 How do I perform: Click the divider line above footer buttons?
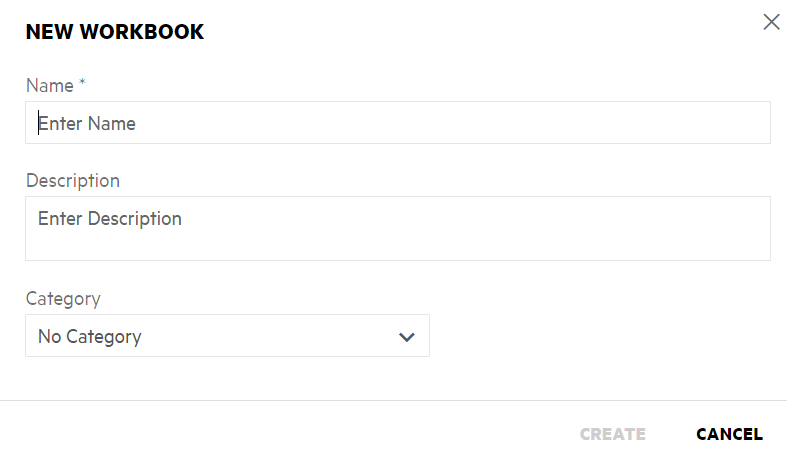pos(394,400)
